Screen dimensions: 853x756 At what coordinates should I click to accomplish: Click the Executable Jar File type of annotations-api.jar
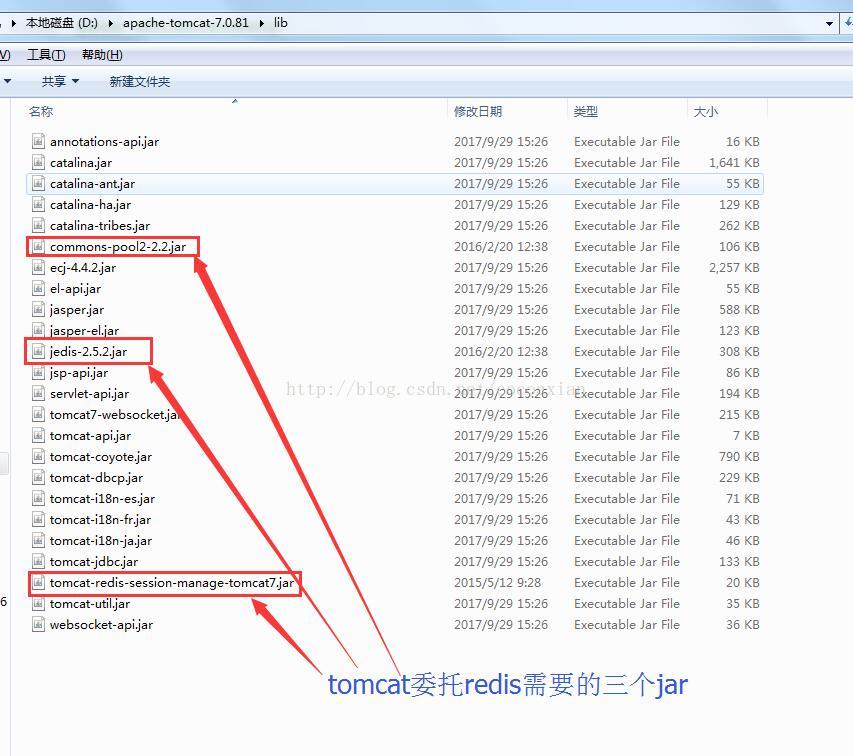point(627,141)
